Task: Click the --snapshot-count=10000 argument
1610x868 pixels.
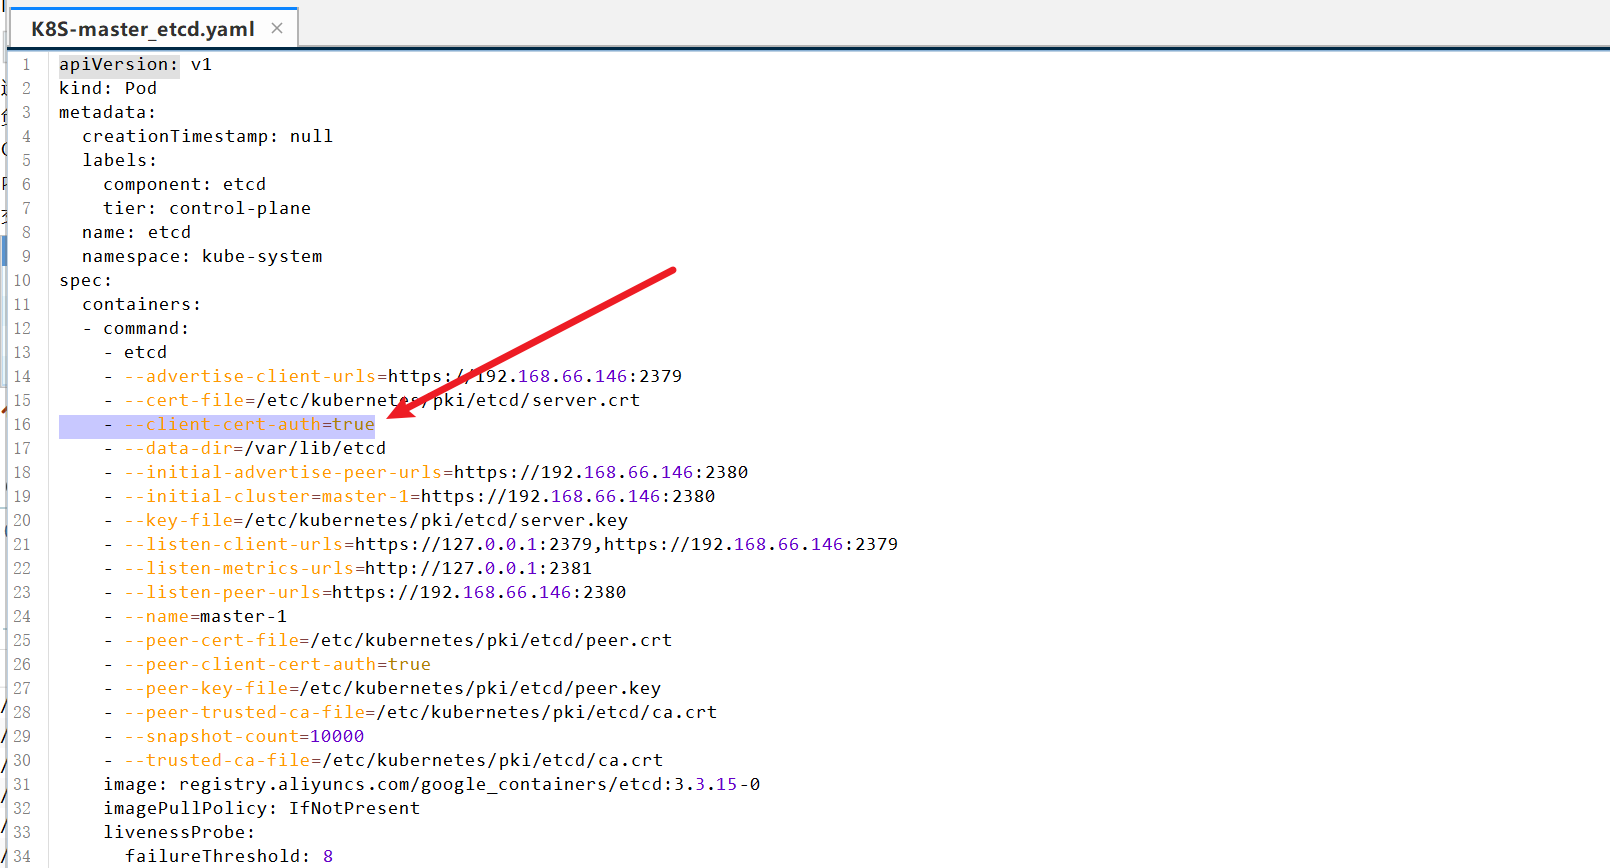Action: pos(245,737)
